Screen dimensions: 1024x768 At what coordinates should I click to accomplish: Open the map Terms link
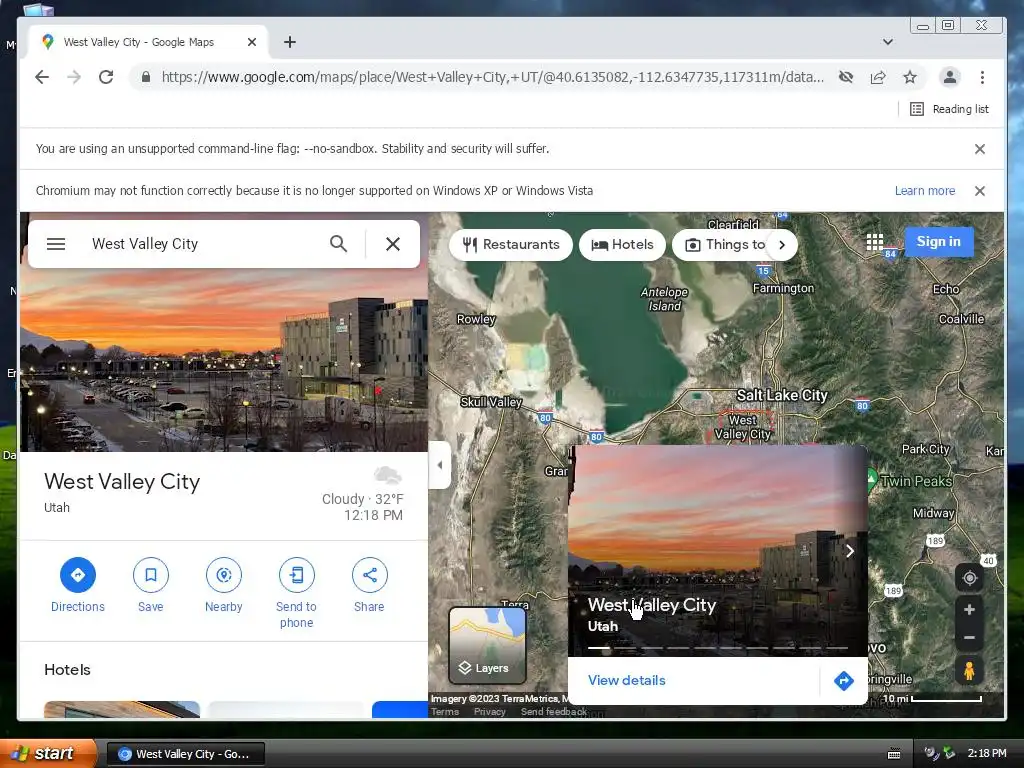[445, 712]
